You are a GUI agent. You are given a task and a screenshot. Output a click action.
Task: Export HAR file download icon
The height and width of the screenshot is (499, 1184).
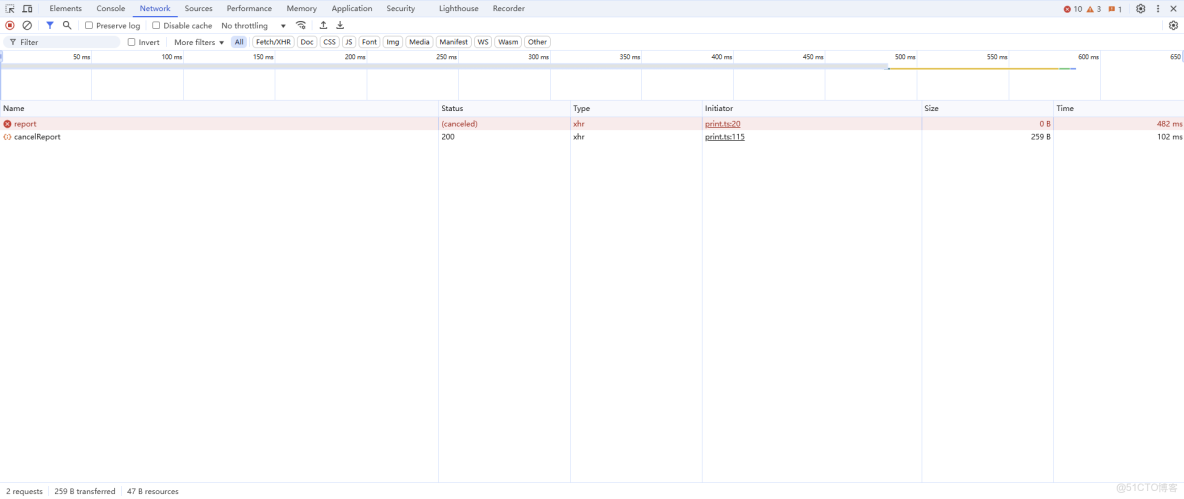tap(340, 26)
